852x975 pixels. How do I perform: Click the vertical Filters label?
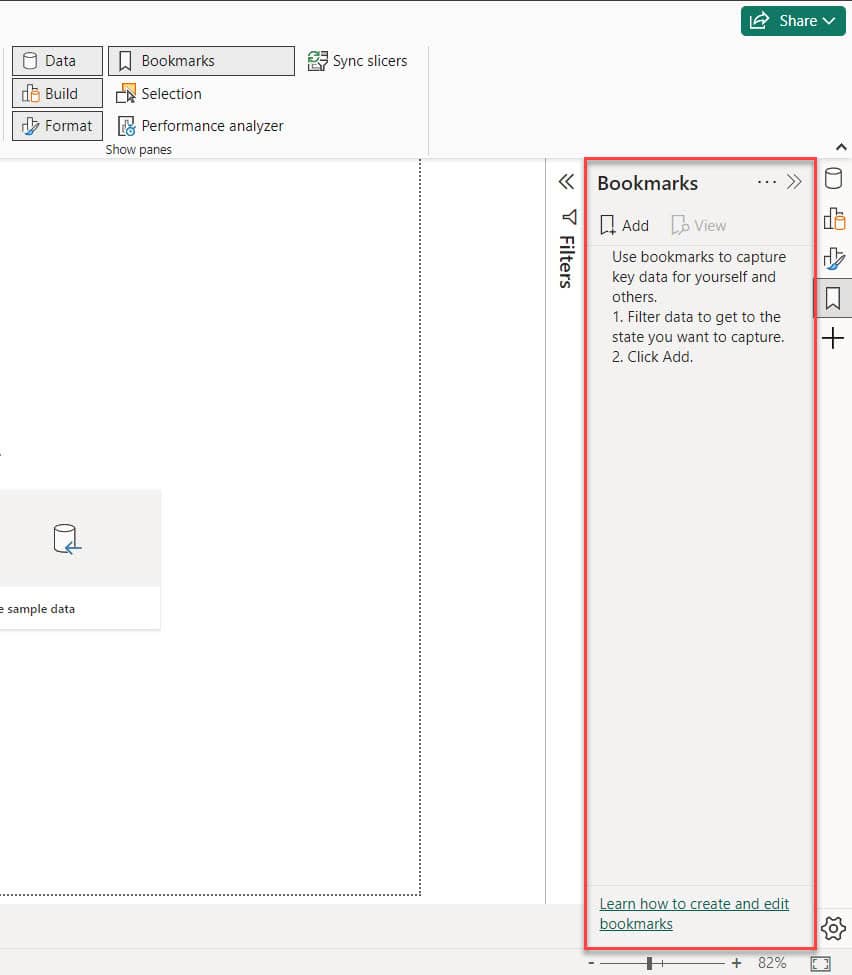click(x=566, y=262)
